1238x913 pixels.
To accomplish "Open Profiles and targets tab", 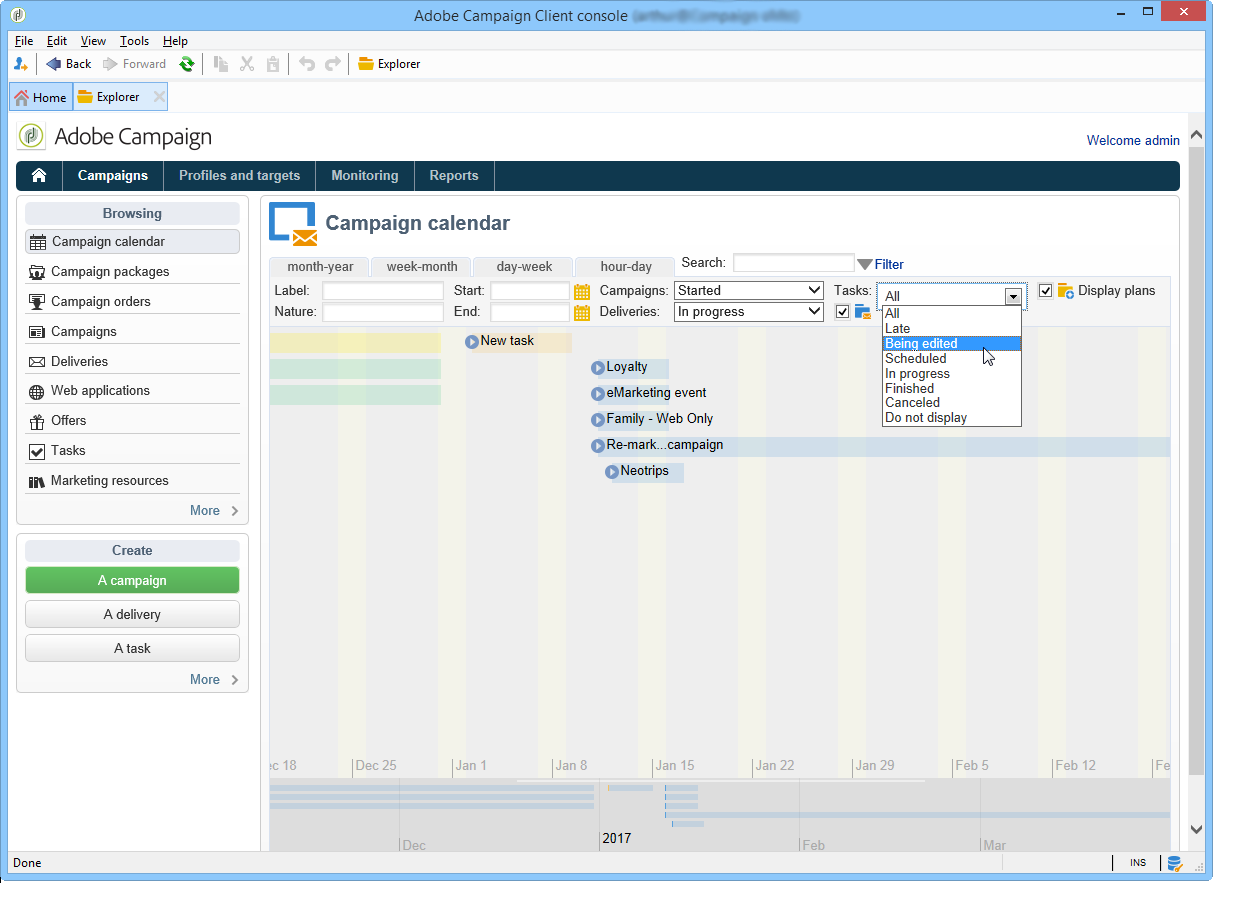I will pyautogui.click(x=239, y=175).
